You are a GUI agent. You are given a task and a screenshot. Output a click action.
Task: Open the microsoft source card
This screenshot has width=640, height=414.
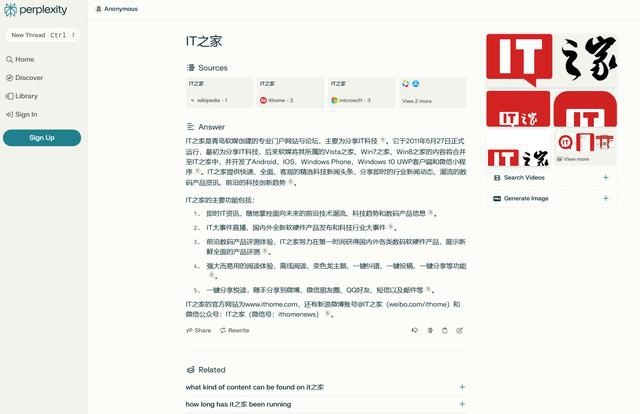(362, 92)
